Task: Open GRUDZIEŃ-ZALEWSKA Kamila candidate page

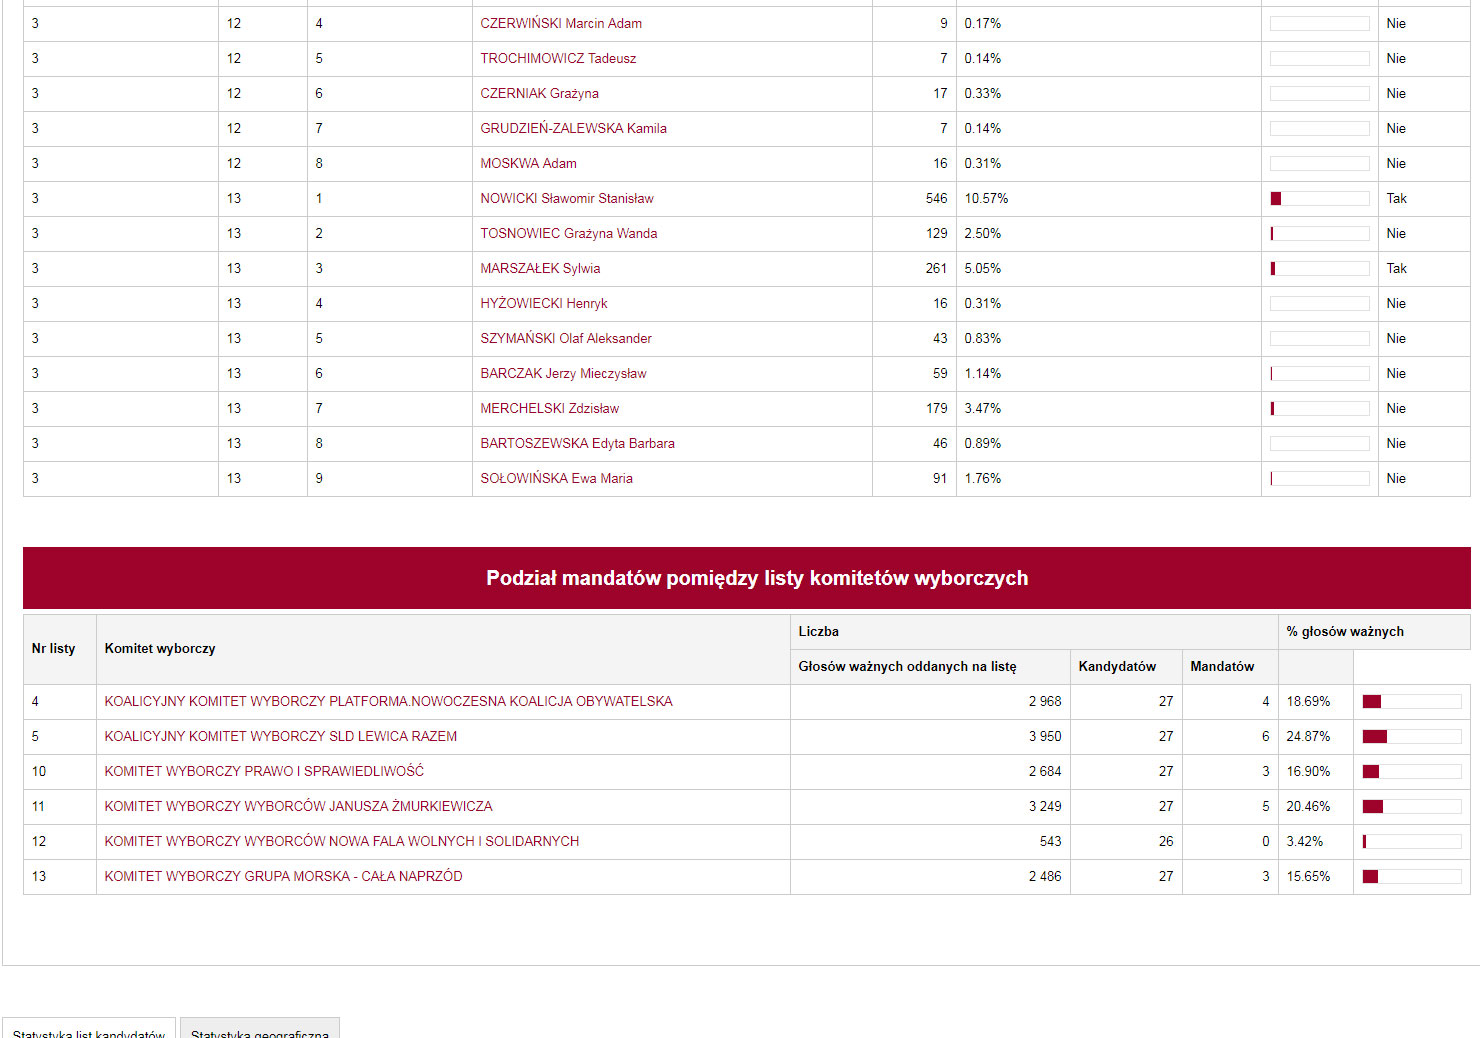Action: pyautogui.click(x=573, y=129)
